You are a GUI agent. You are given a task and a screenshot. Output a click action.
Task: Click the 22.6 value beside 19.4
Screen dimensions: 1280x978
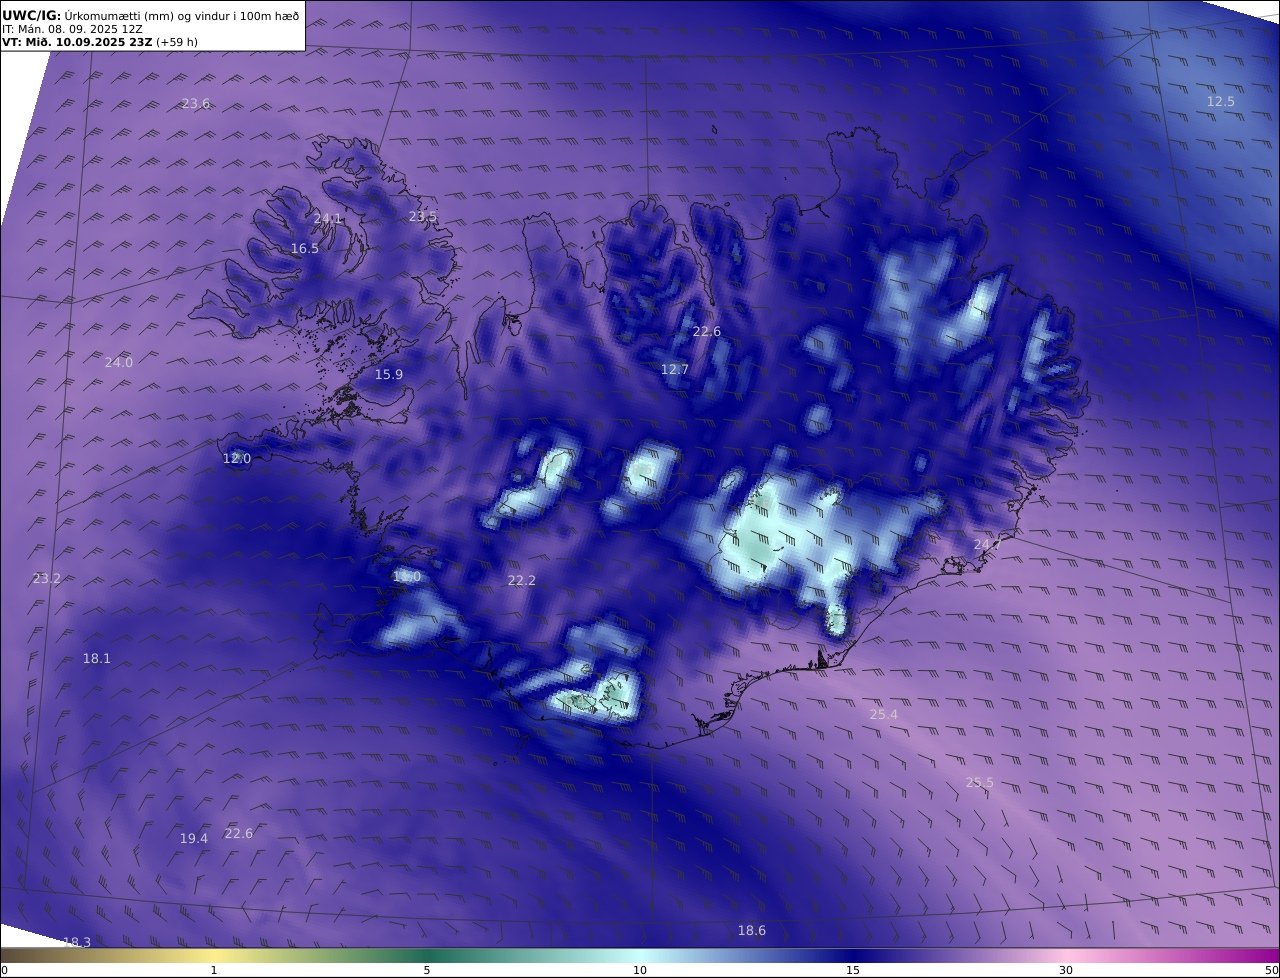tap(239, 834)
